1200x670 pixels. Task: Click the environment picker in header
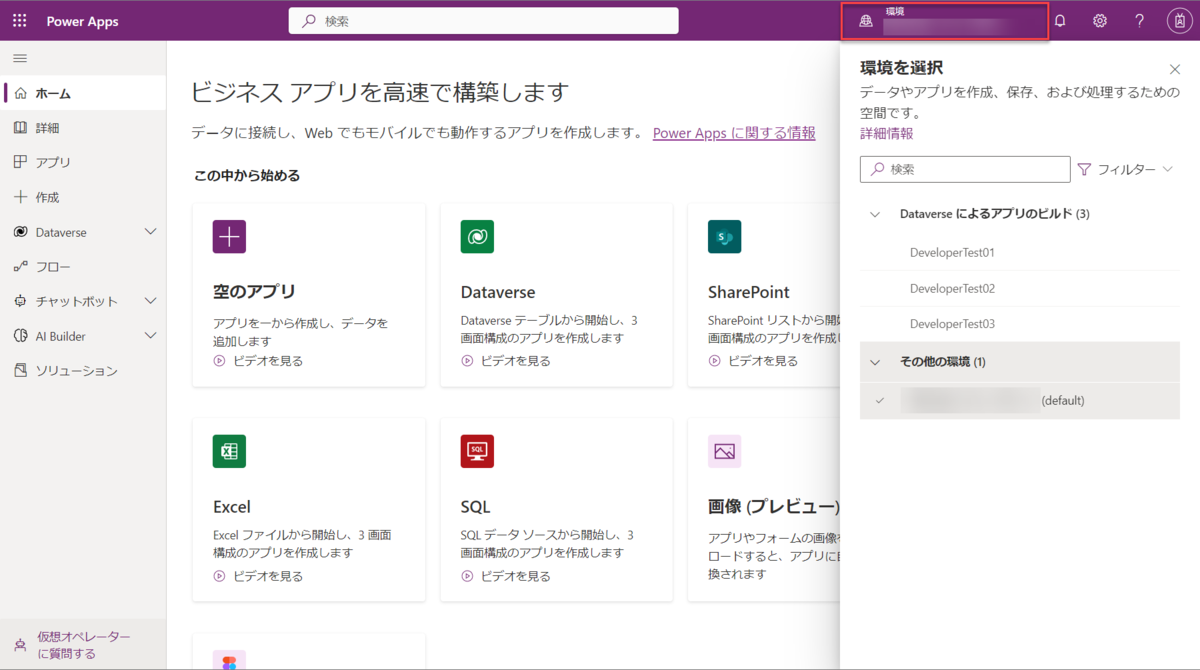(x=945, y=21)
